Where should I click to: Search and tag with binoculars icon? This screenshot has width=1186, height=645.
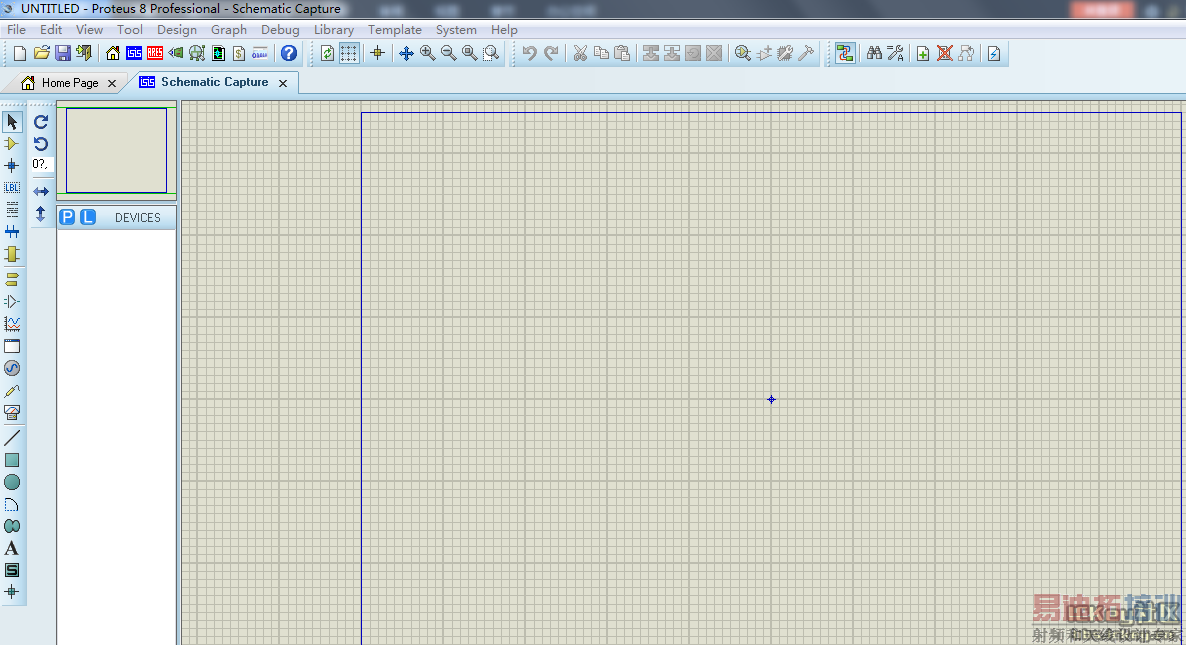click(874, 54)
